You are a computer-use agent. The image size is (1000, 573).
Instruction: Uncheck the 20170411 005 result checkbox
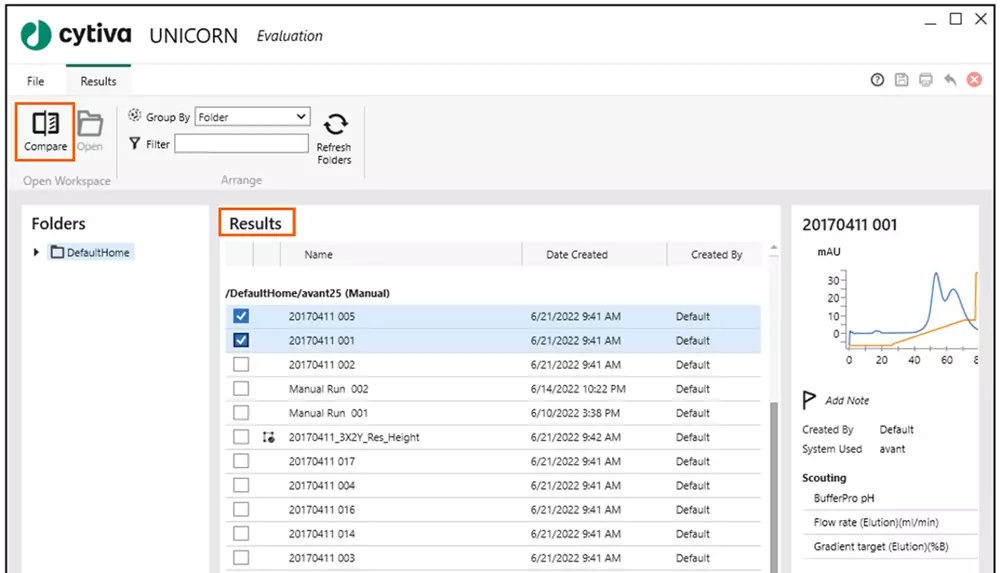(241, 316)
